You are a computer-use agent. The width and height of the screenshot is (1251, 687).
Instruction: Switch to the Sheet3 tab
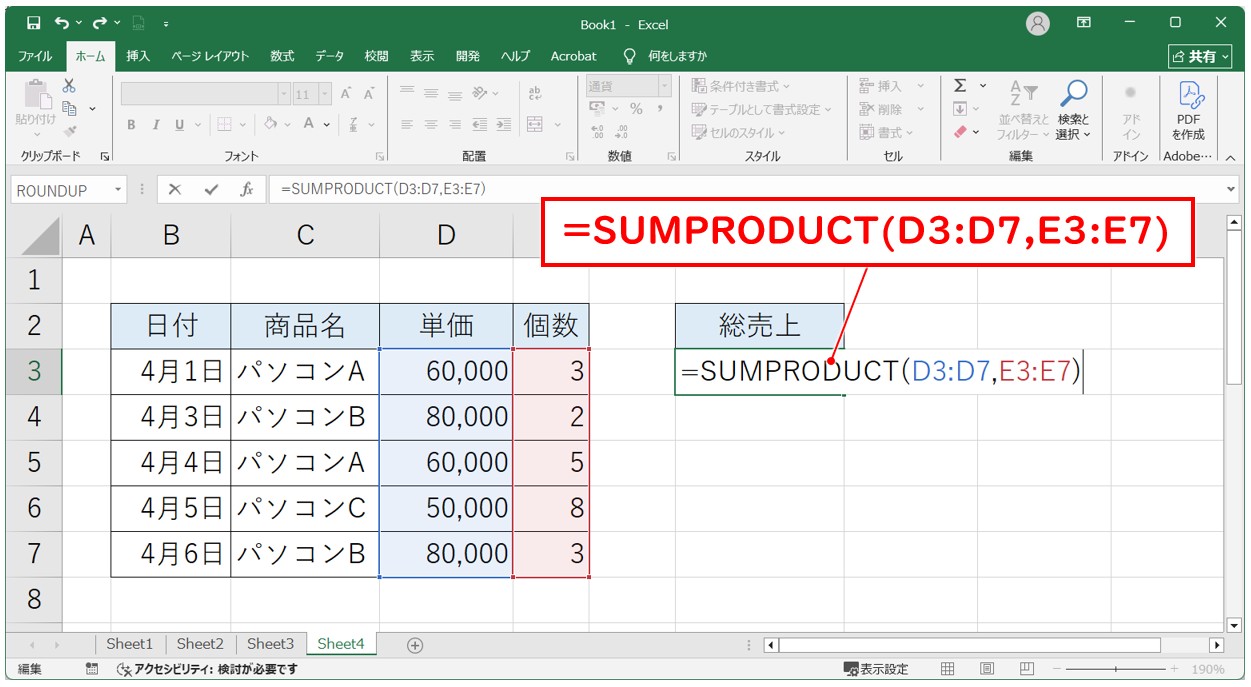270,644
